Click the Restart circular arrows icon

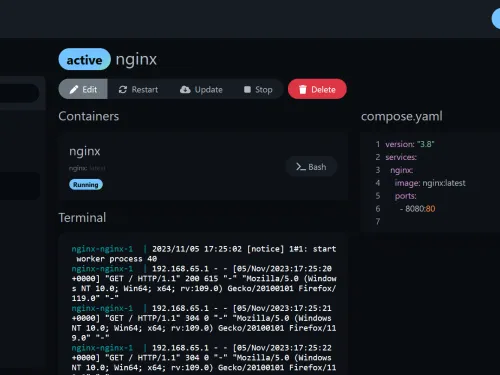point(123,89)
